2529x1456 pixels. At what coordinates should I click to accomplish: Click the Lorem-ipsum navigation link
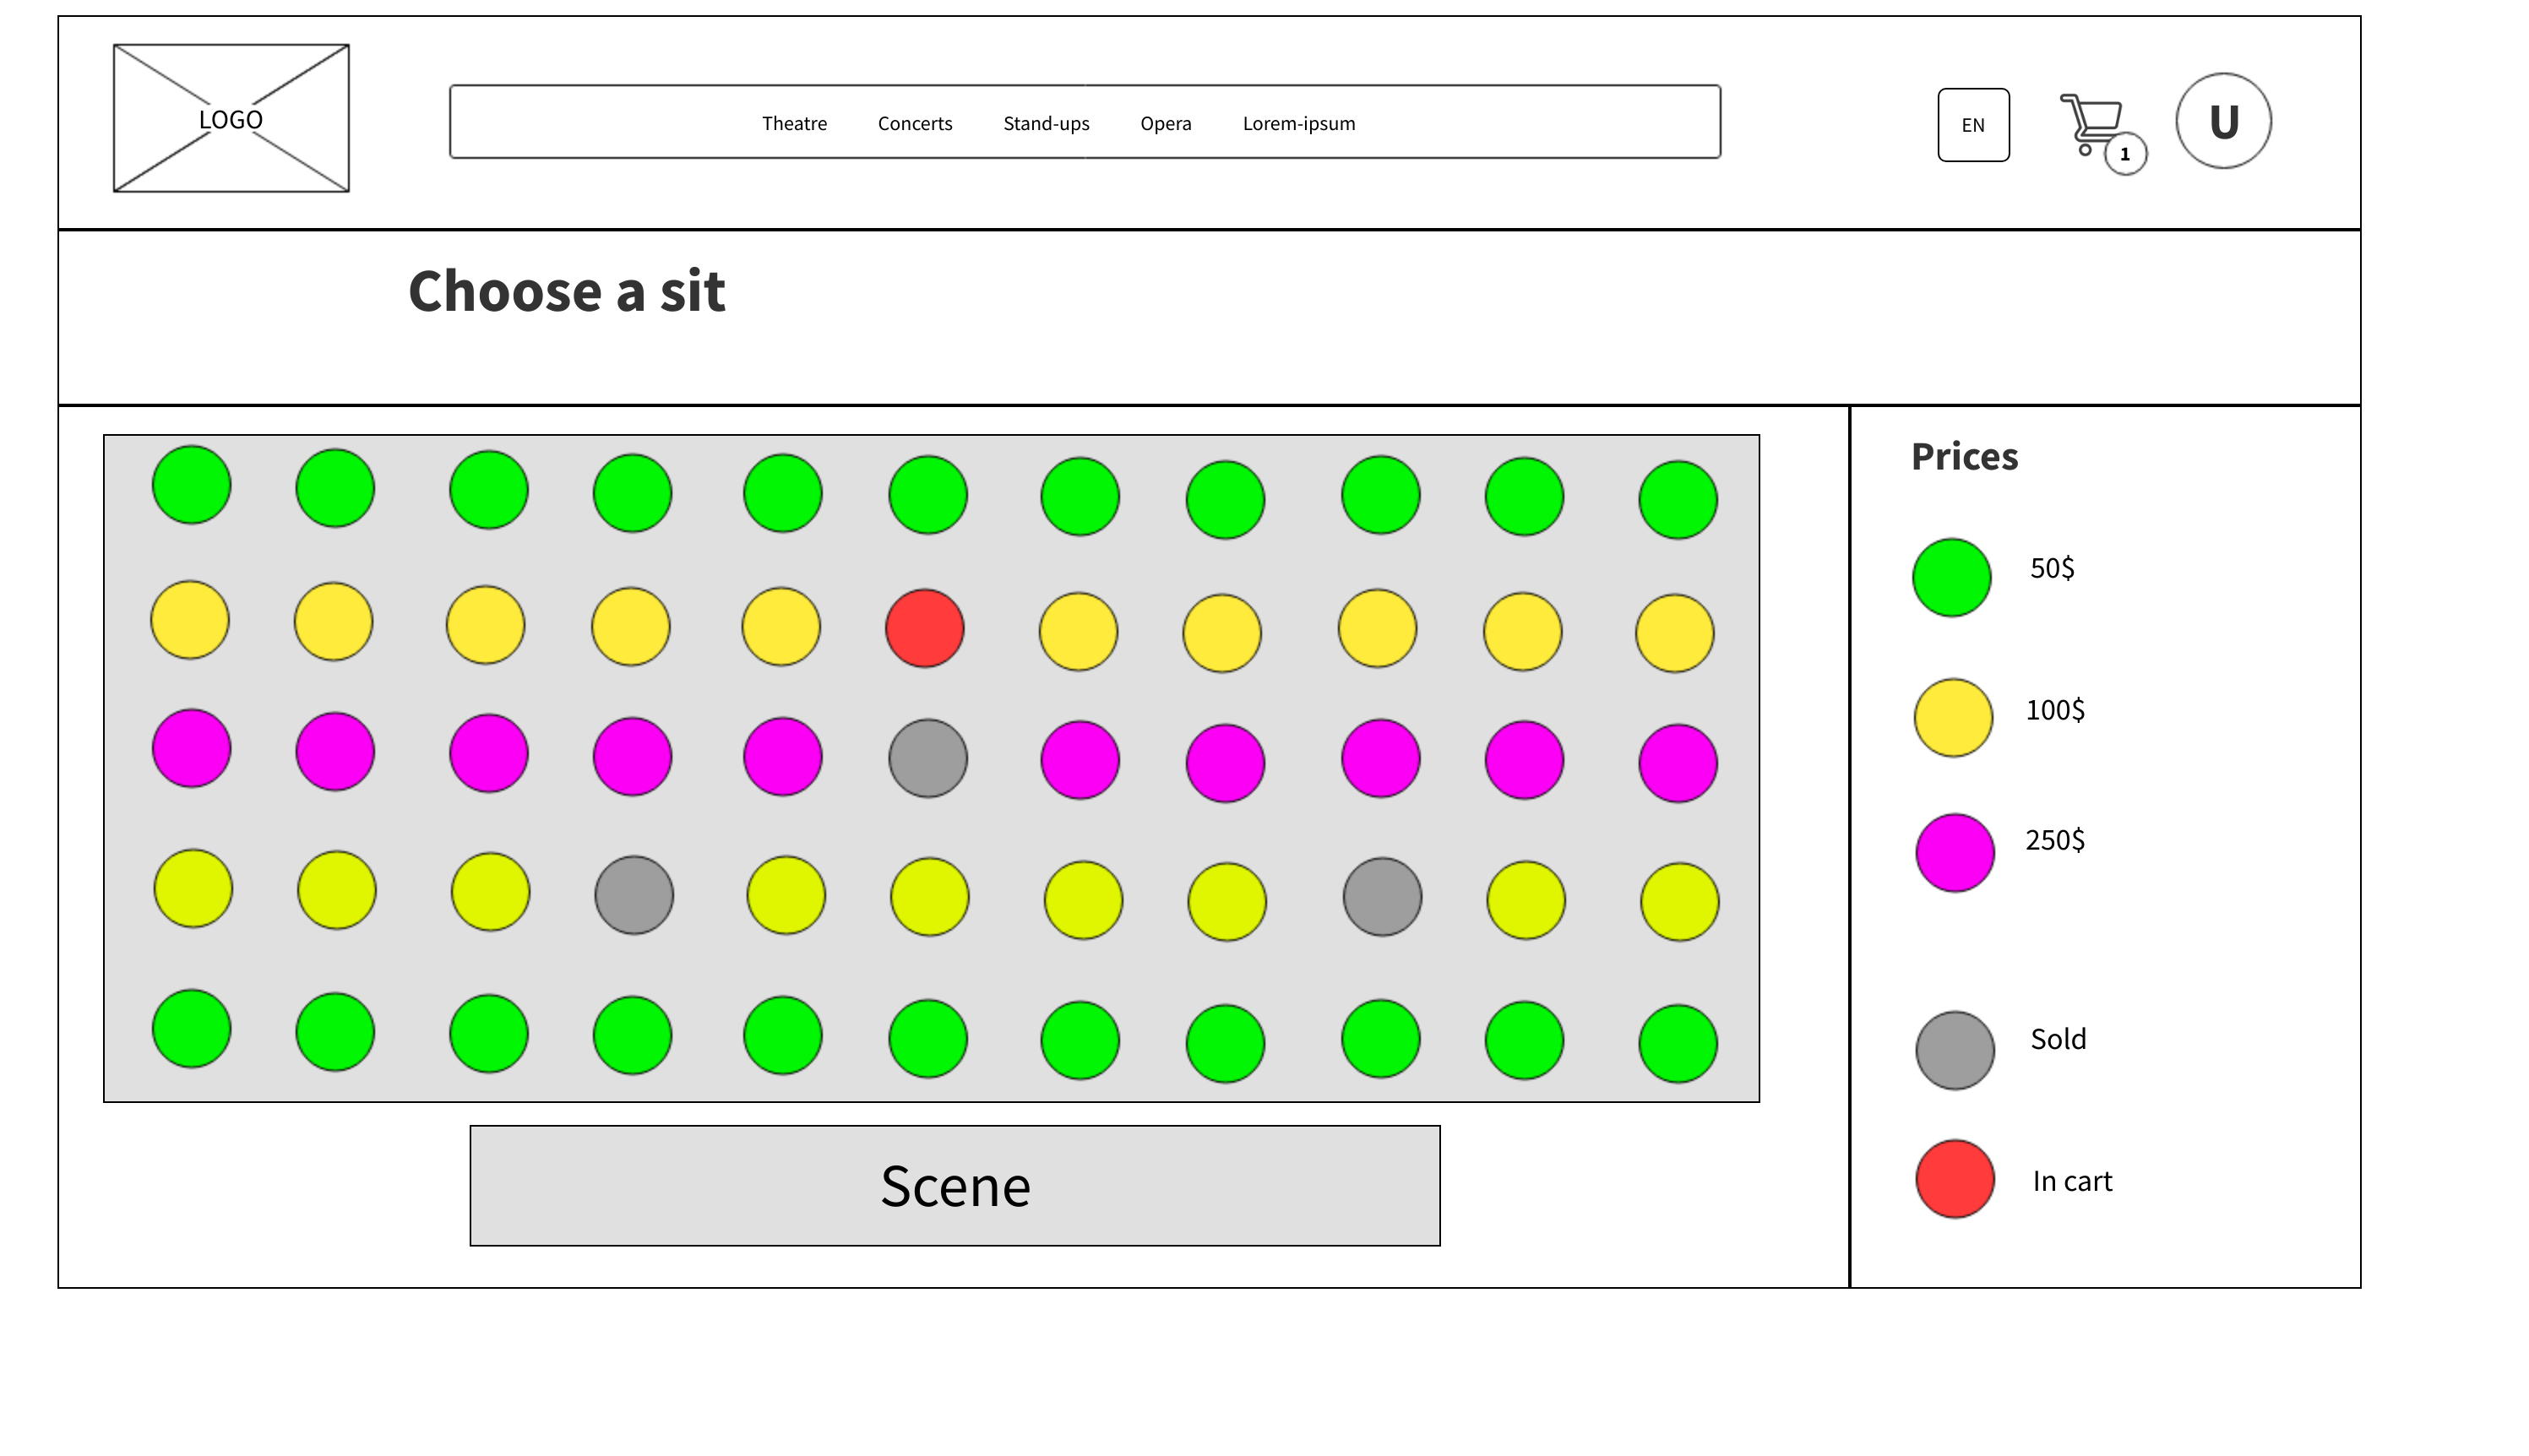tap(1299, 123)
